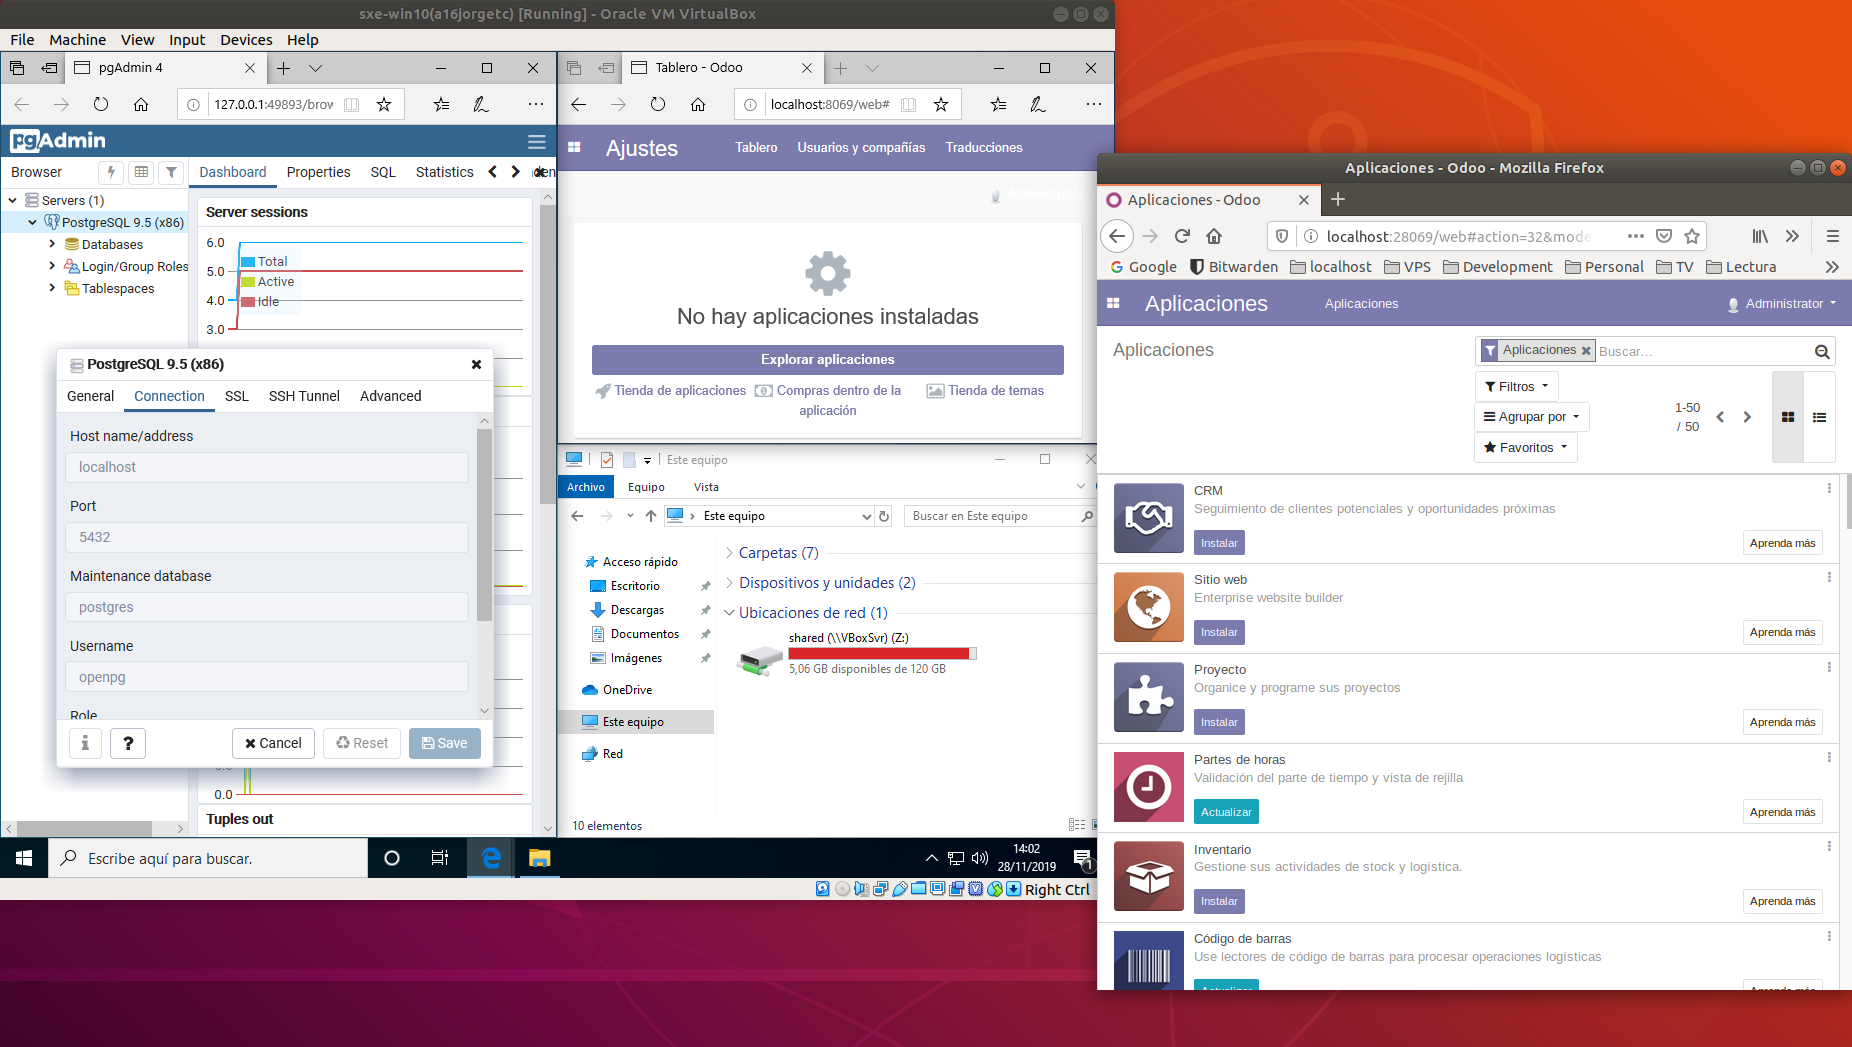
Task: Open options for CRM app card
Action: point(1829,488)
